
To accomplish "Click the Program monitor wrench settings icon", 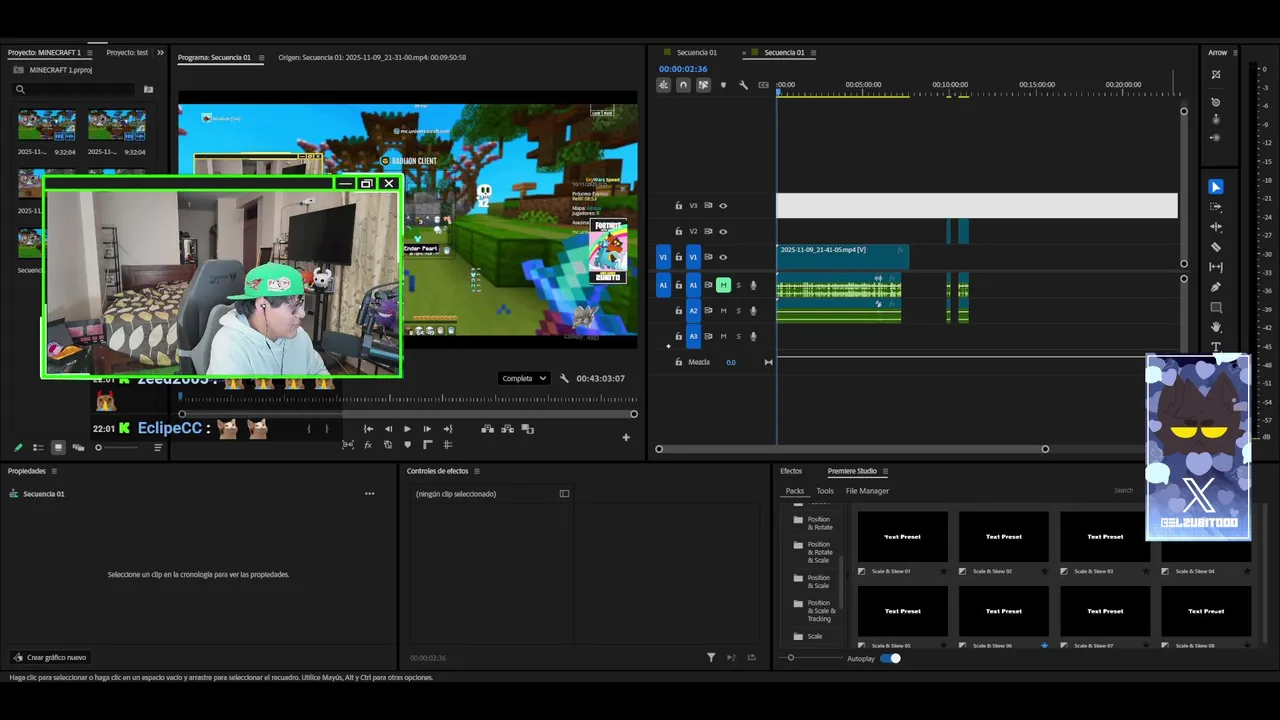I will tap(564, 379).
